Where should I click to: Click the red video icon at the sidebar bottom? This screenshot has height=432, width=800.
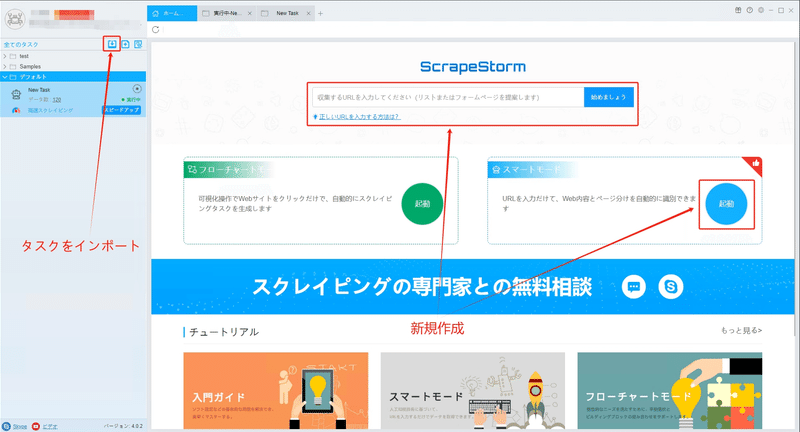(x=35, y=426)
